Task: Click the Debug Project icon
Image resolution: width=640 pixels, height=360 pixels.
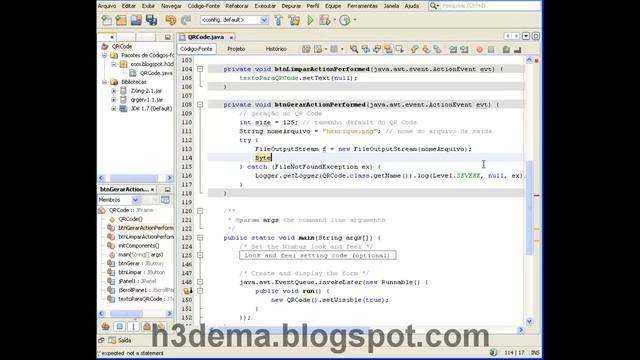Action: pos(325,20)
